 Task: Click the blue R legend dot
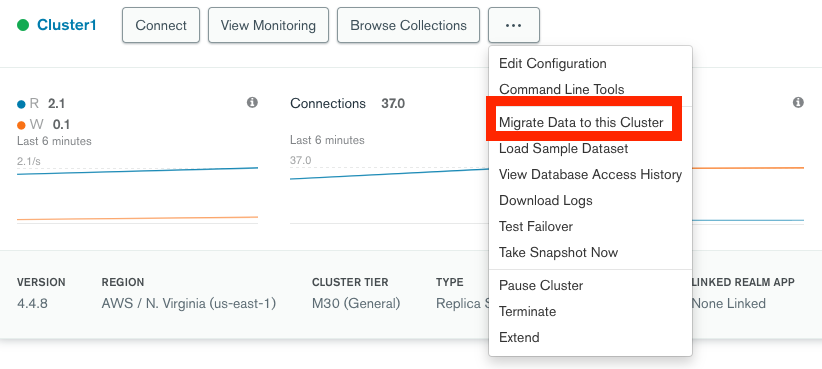tap(21, 104)
